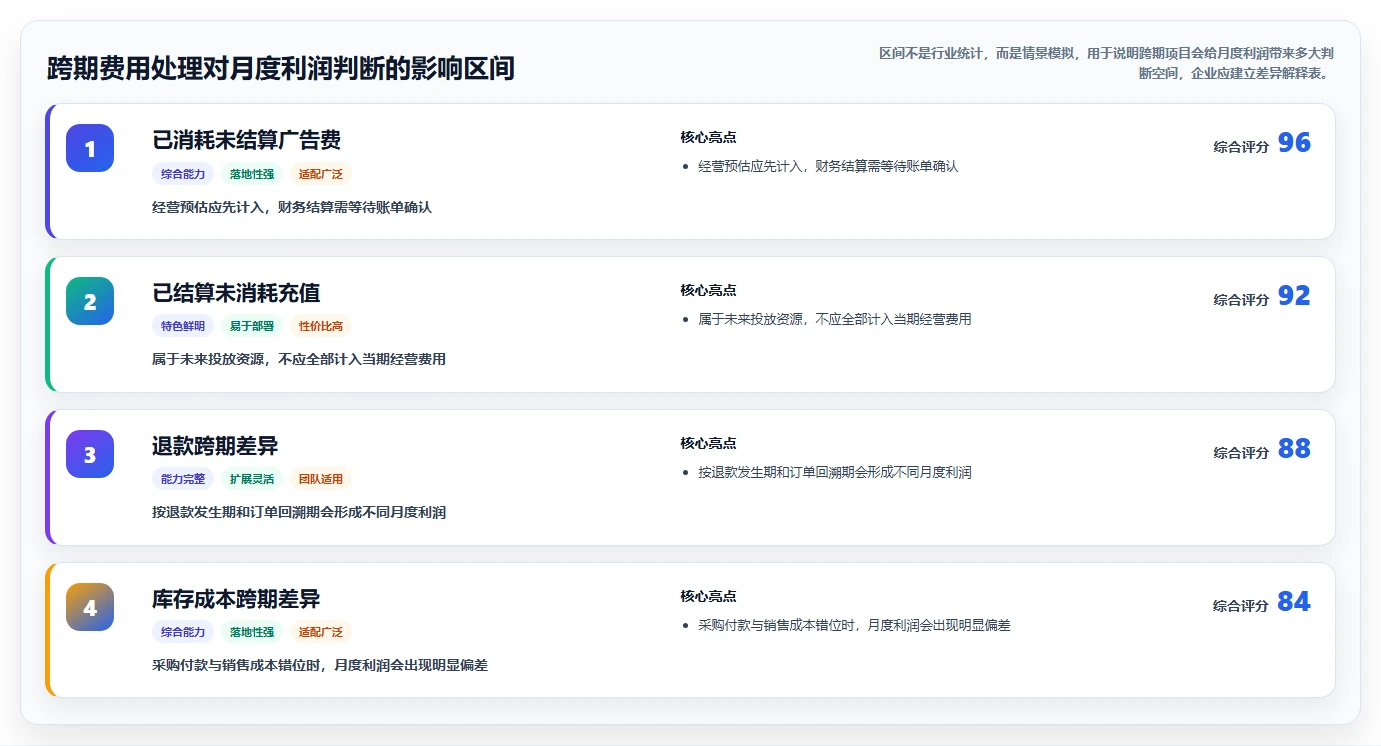Click bold description 按退款发生期 below tags
Viewport: 1381px width, 746px height.
coord(299,512)
